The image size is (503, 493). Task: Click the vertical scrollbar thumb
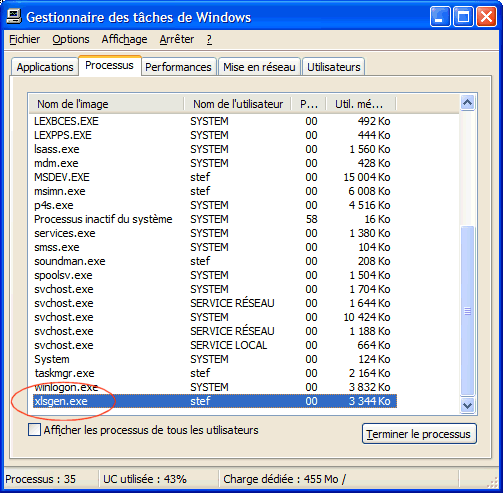click(467, 311)
